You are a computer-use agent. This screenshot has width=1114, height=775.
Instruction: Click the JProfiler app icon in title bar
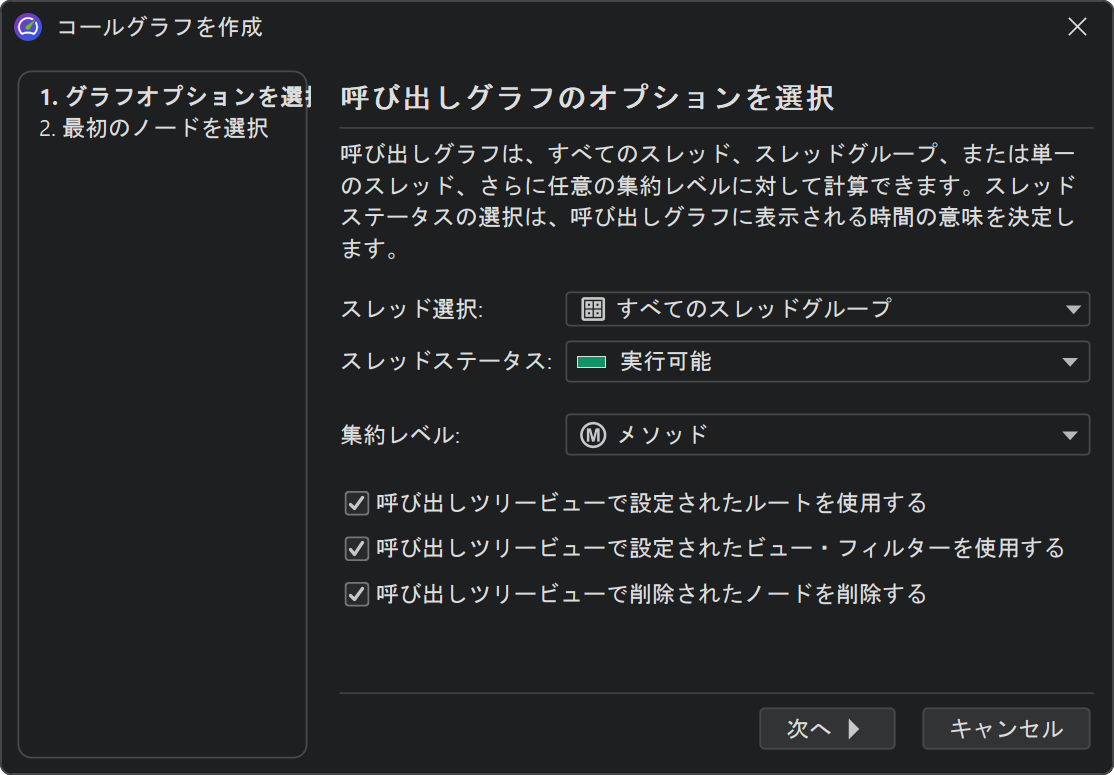[x=28, y=27]
